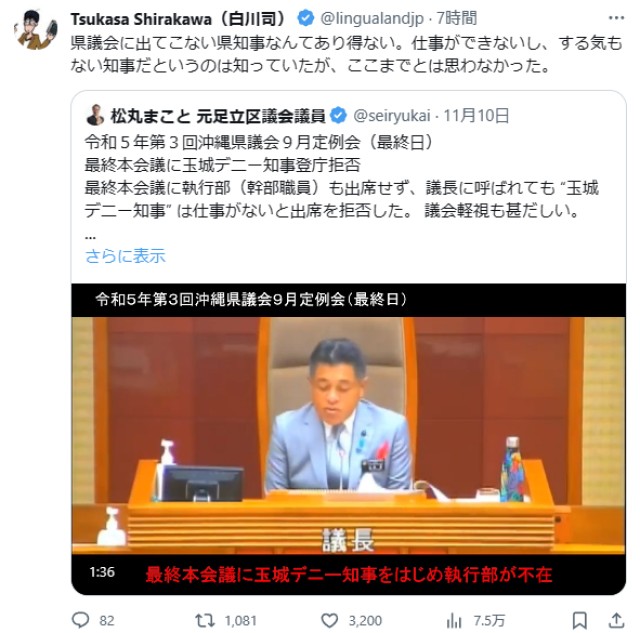This screenshot has height=633, width=640.
Task: Click the repost arrows icon
Action: 205,620
